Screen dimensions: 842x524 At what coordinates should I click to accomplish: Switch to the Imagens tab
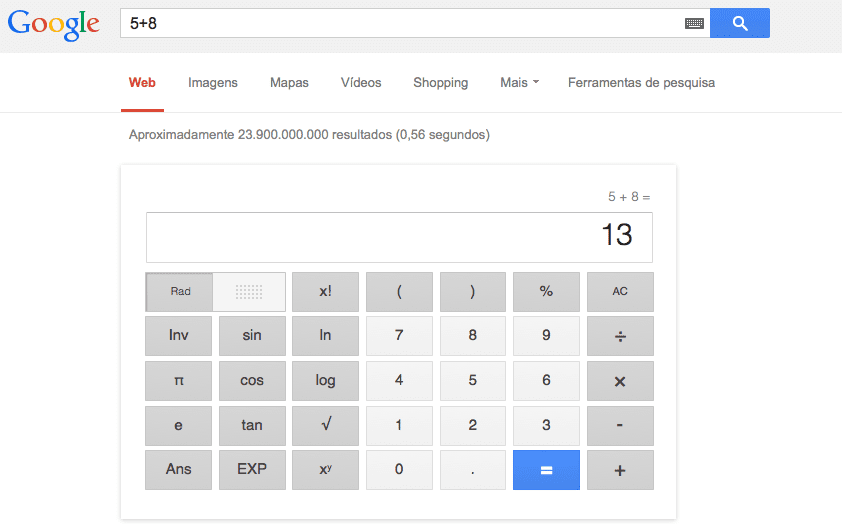pyautogui.click(x=213, y=83)
